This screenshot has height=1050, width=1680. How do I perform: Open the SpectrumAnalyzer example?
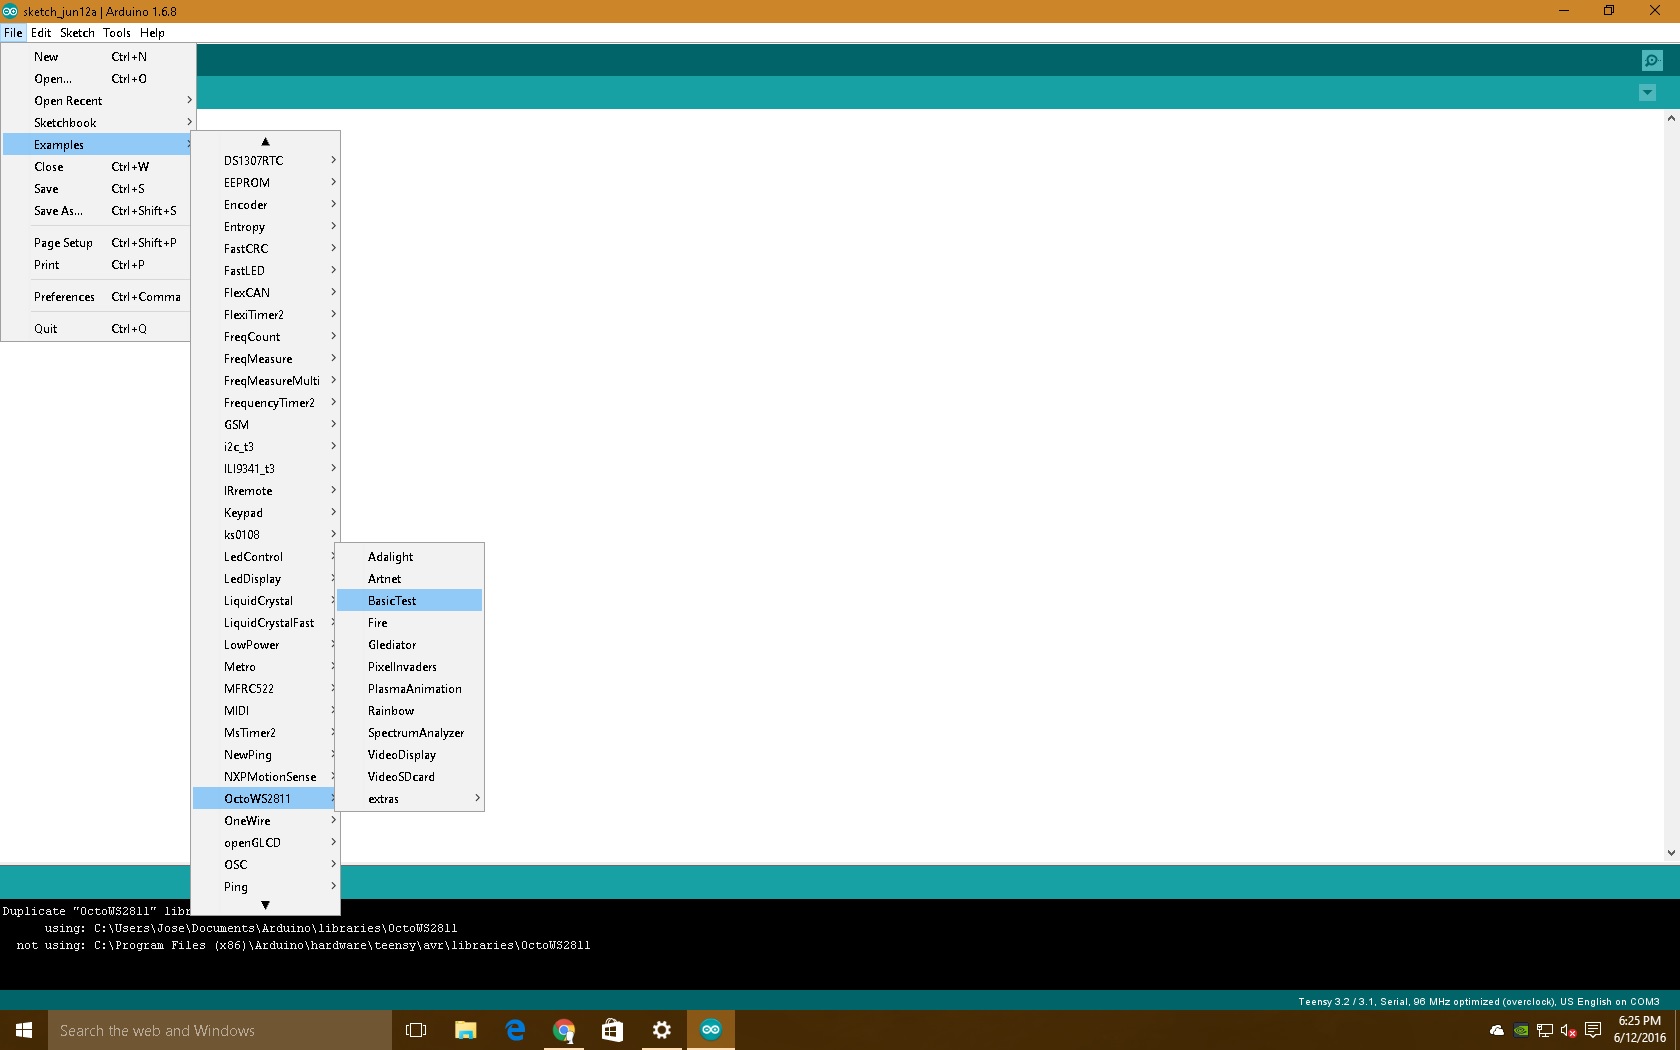click(410, 733)
